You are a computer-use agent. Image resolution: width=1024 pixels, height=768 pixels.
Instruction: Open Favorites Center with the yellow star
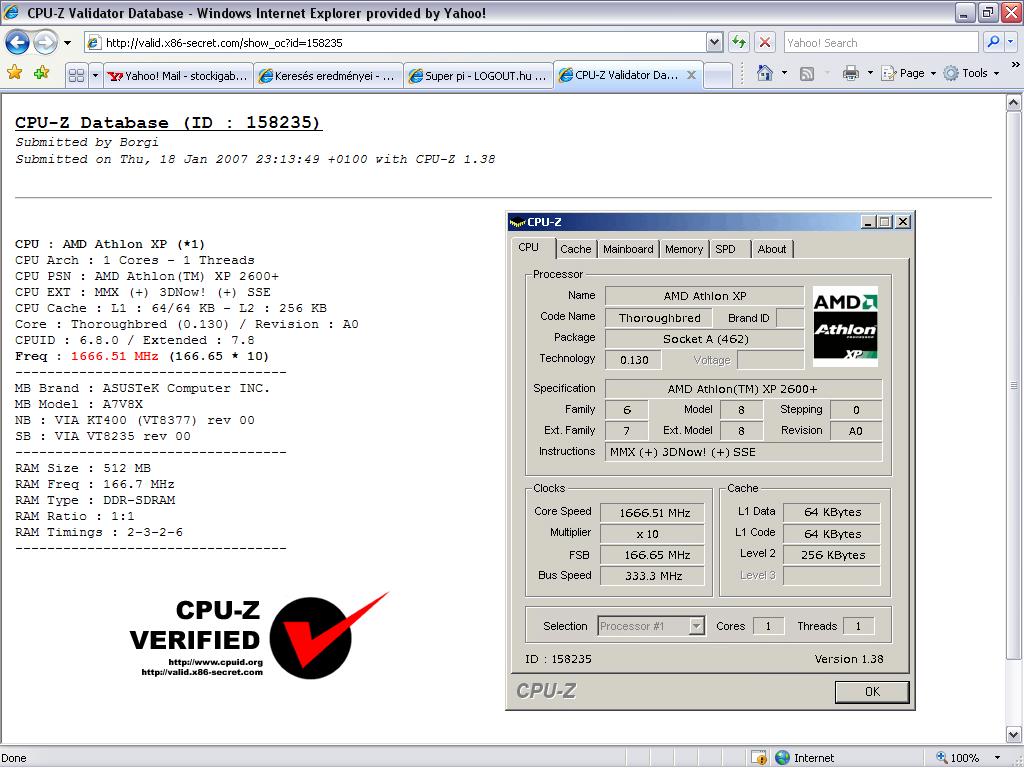tap(14, 73)
